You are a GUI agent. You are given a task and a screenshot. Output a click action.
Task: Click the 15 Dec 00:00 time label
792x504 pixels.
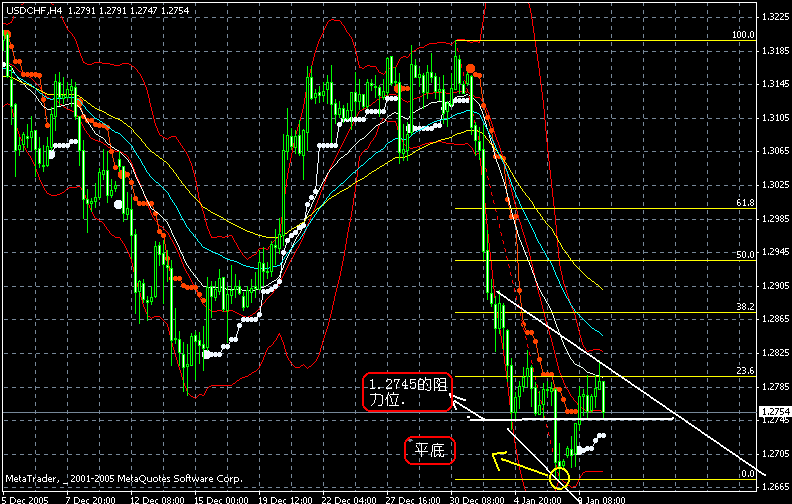pyautogui.click(x=222, y=500)
